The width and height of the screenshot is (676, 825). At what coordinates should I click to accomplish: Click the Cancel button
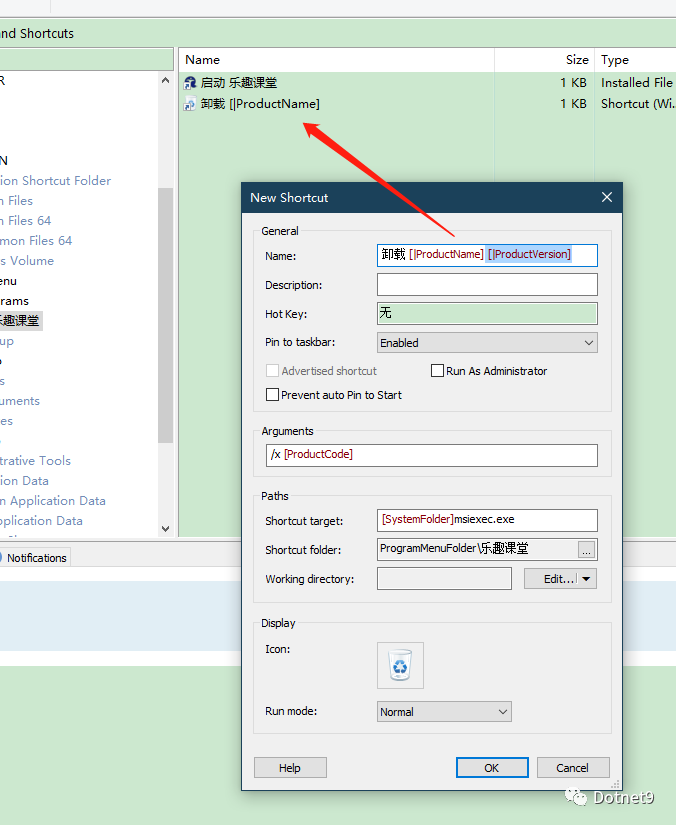click(573, 768)
